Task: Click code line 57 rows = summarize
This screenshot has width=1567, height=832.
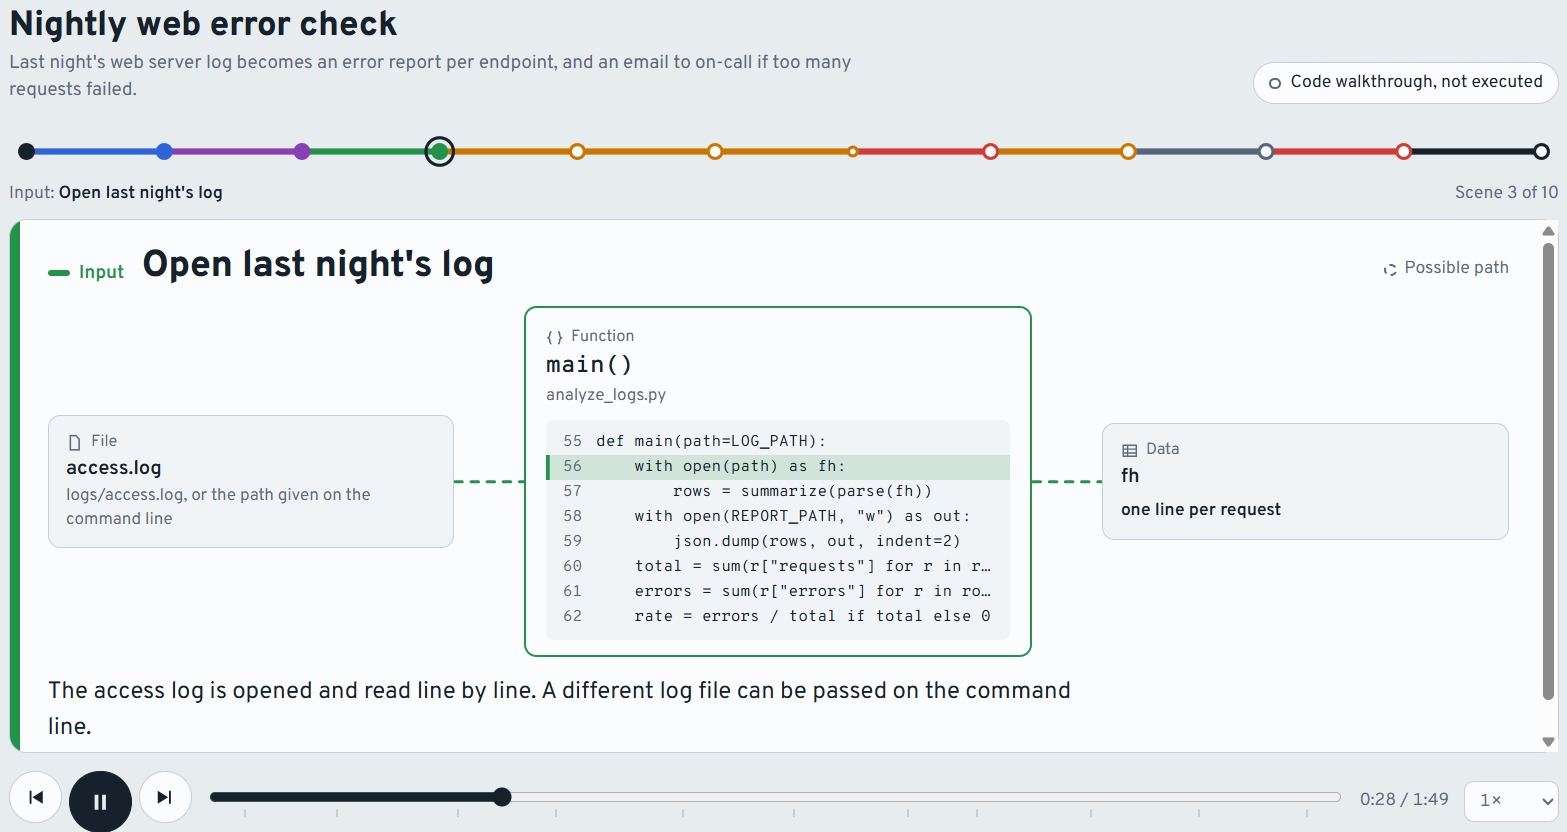Action: (x=778, y=491)
